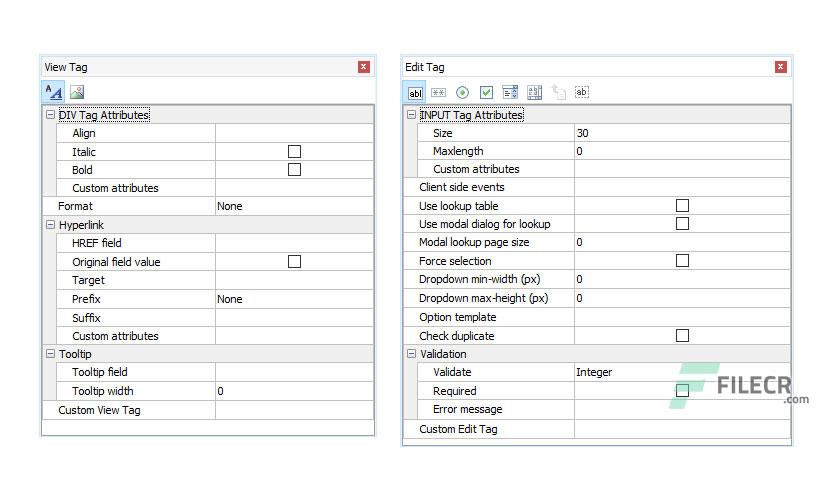
Task: Select the hidden field edit tag icon
Action: pyautogui.click(x=582, y=92)
